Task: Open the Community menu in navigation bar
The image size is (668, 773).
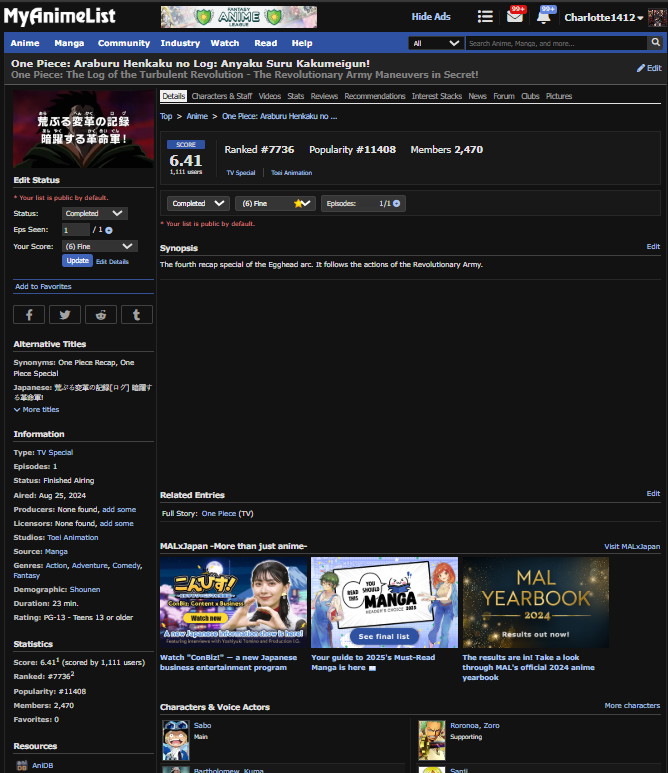Action: point(124,43)
